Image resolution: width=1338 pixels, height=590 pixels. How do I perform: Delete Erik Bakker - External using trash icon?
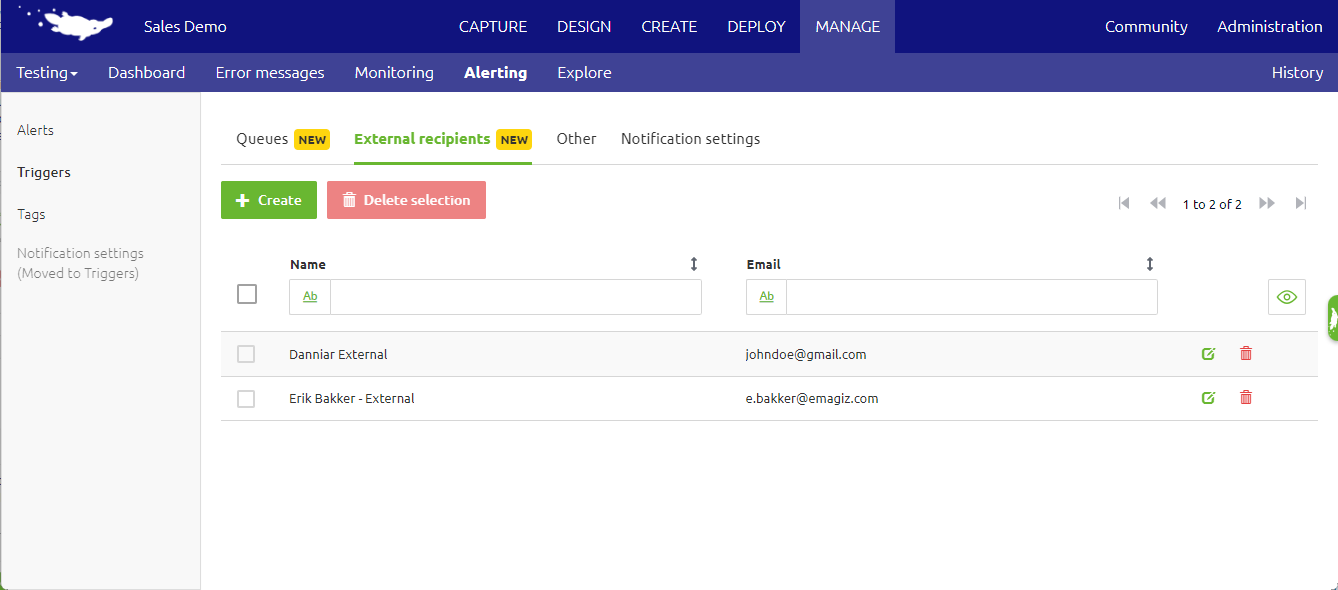(x=1245, y=397)
